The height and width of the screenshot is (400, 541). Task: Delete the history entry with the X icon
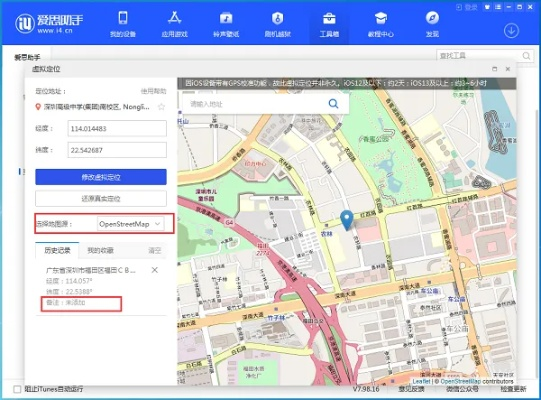[155, 270]
